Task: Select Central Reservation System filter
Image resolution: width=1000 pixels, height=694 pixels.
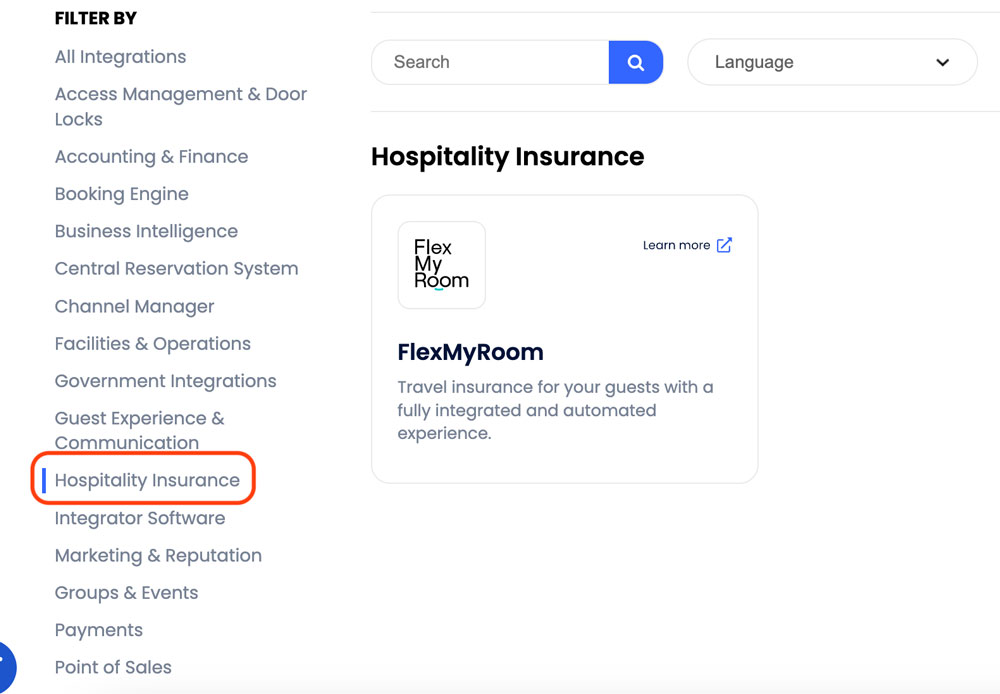Action: coord(177,269)
